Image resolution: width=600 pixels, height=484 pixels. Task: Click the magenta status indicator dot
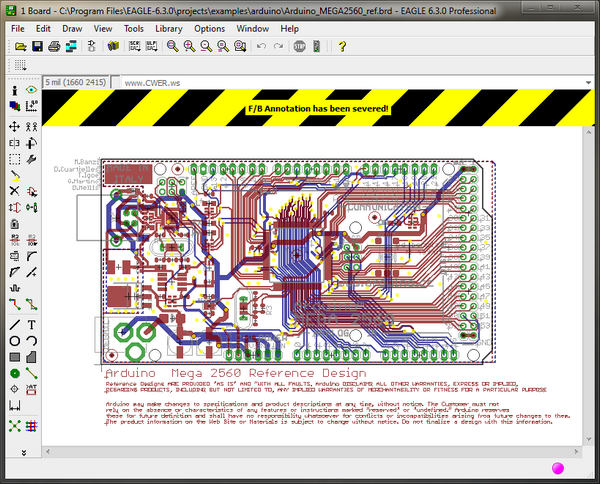(x=557, y=468)
